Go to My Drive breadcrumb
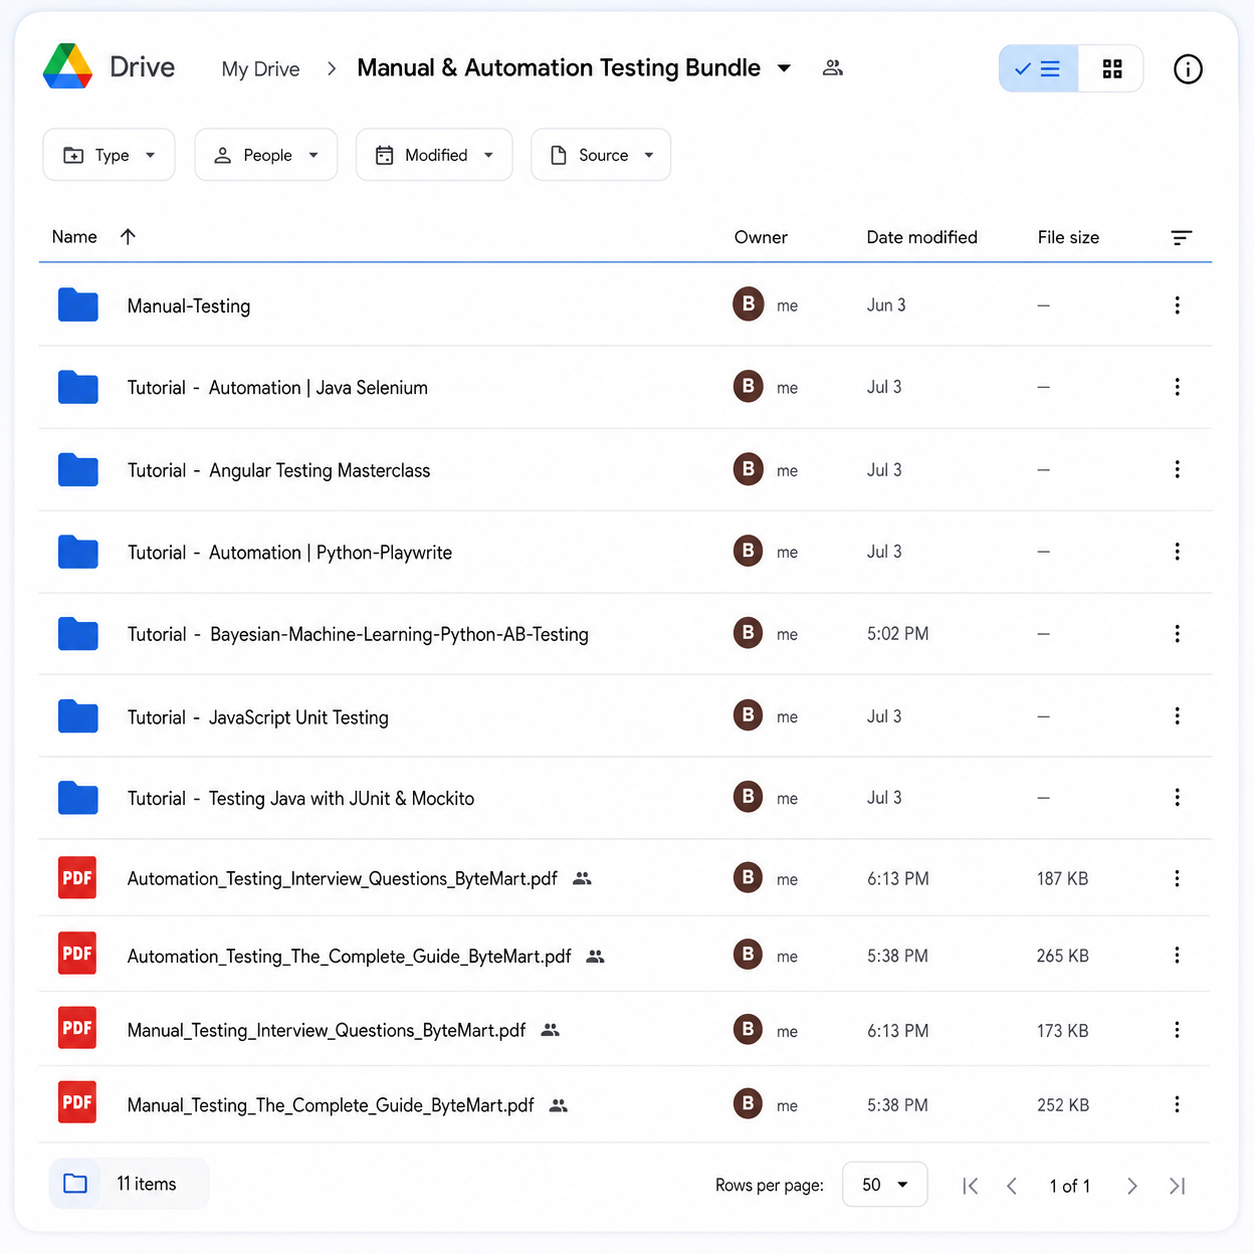This screenshot has width=1254, height=1254. click(261, 69)
